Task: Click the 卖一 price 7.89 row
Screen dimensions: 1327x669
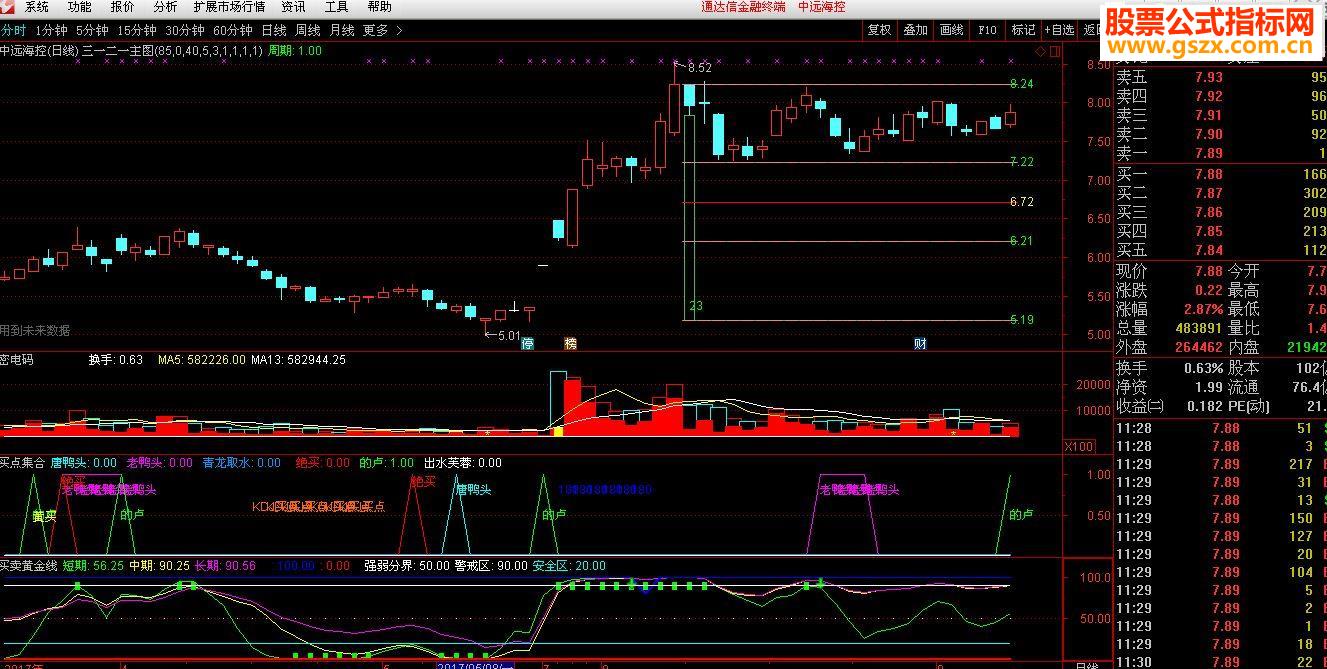Action: pyautogui.click(x=1221, y=153)
